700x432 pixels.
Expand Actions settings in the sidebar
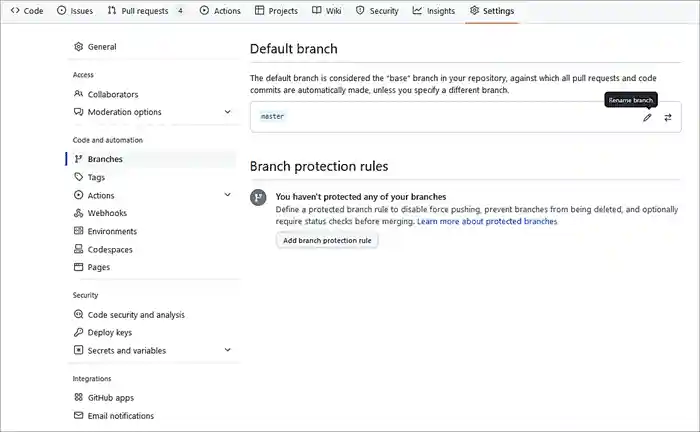228,195
